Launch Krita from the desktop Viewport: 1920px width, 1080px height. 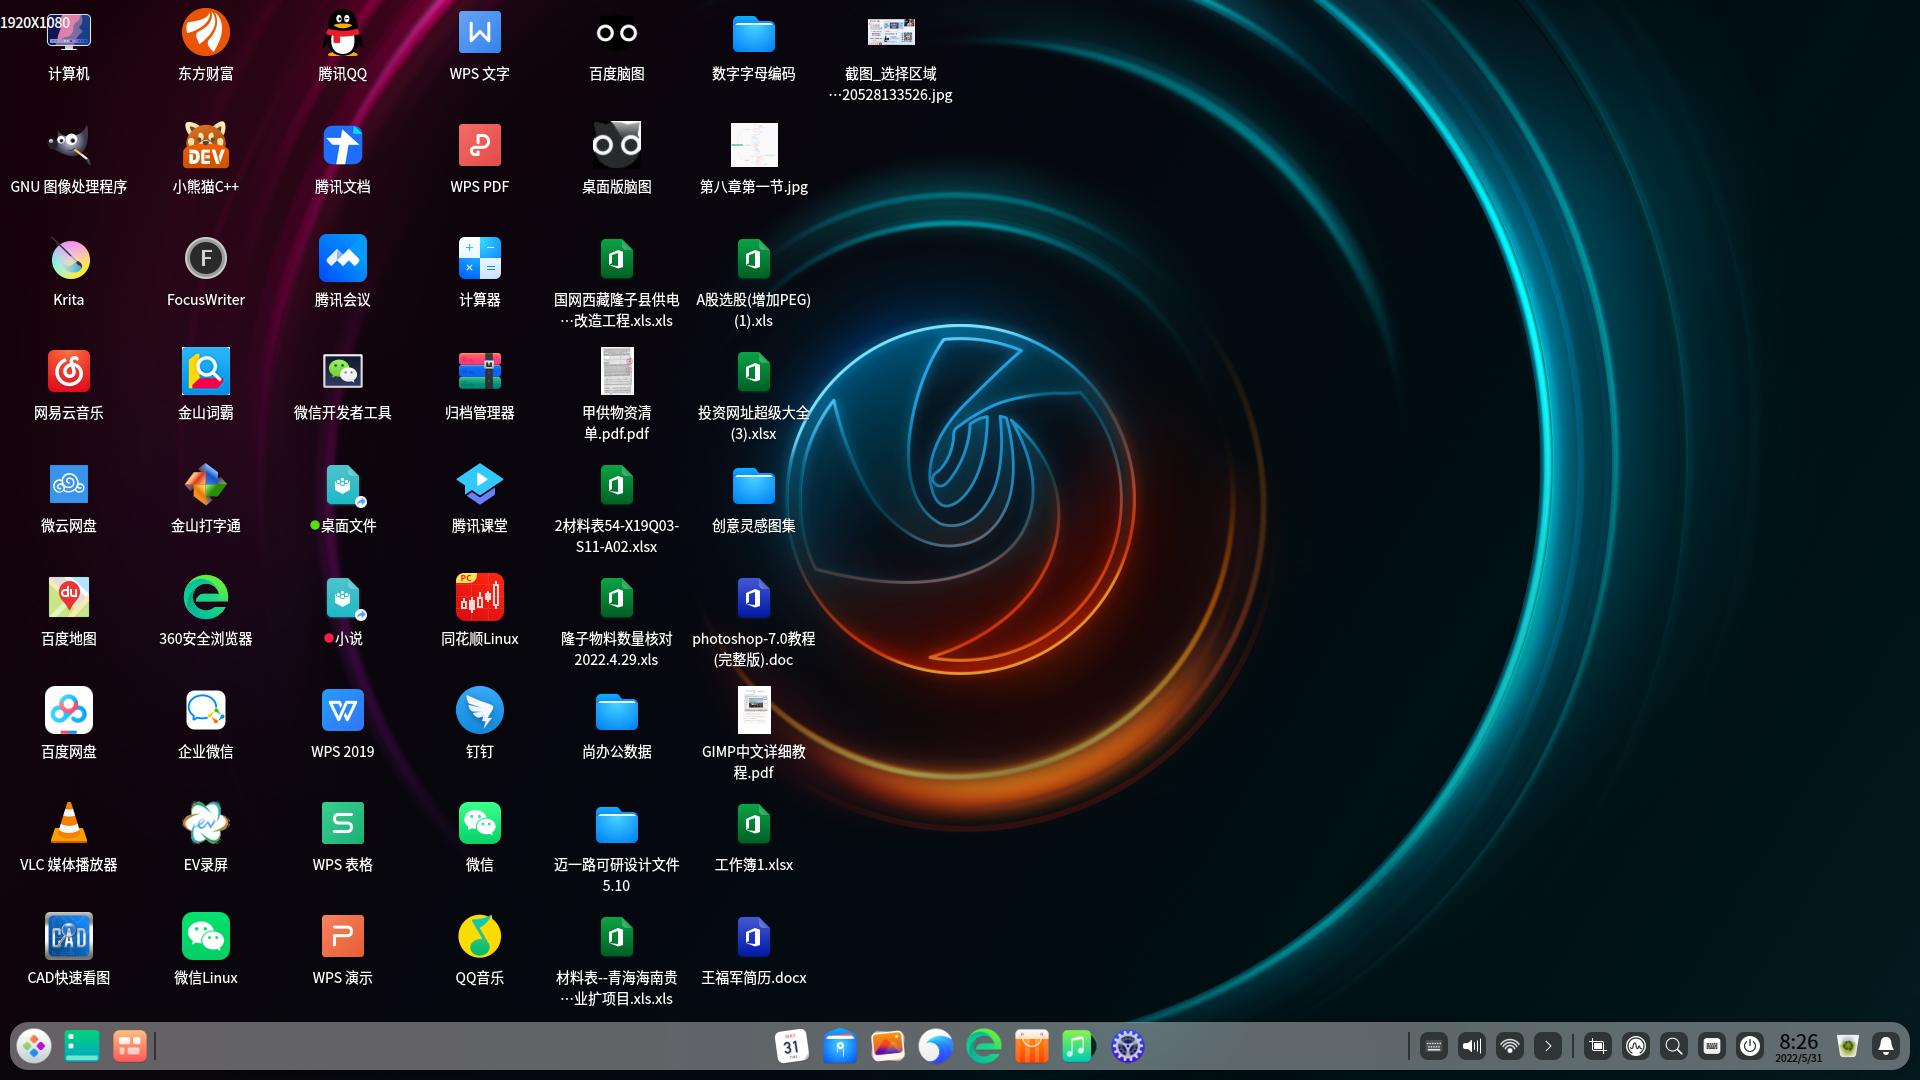point(68,257)
